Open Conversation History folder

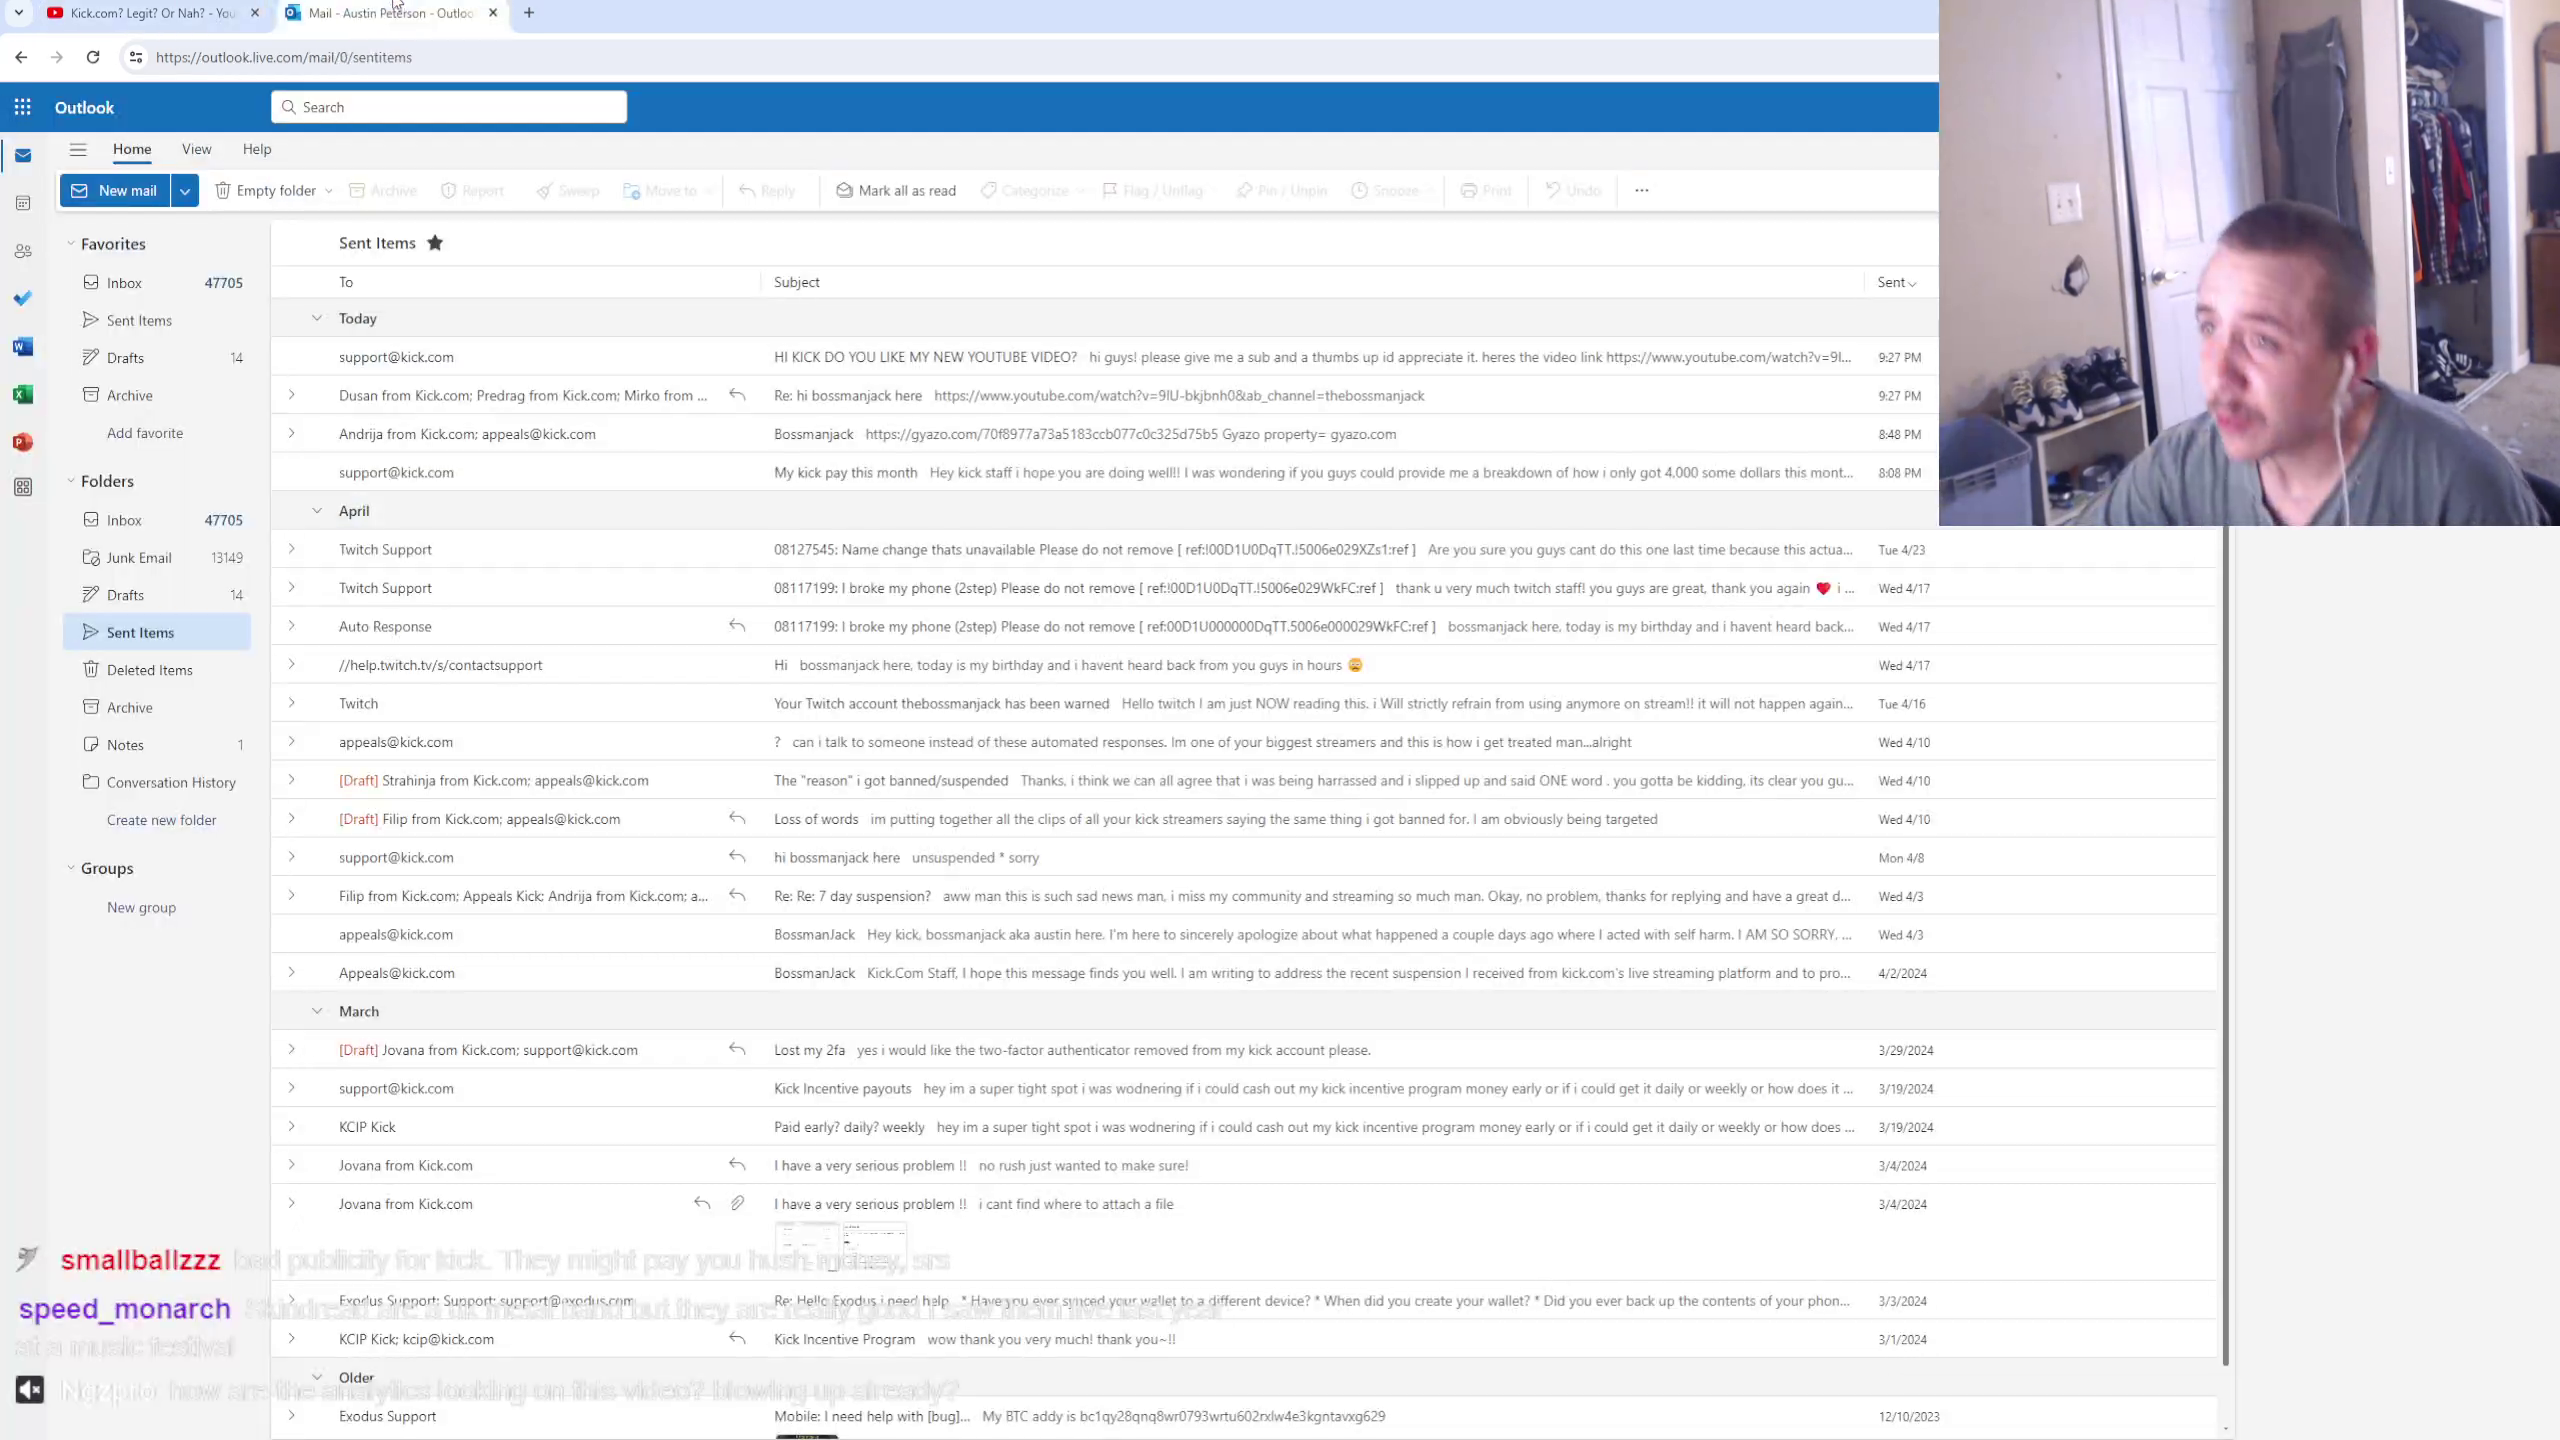point(157,782)
